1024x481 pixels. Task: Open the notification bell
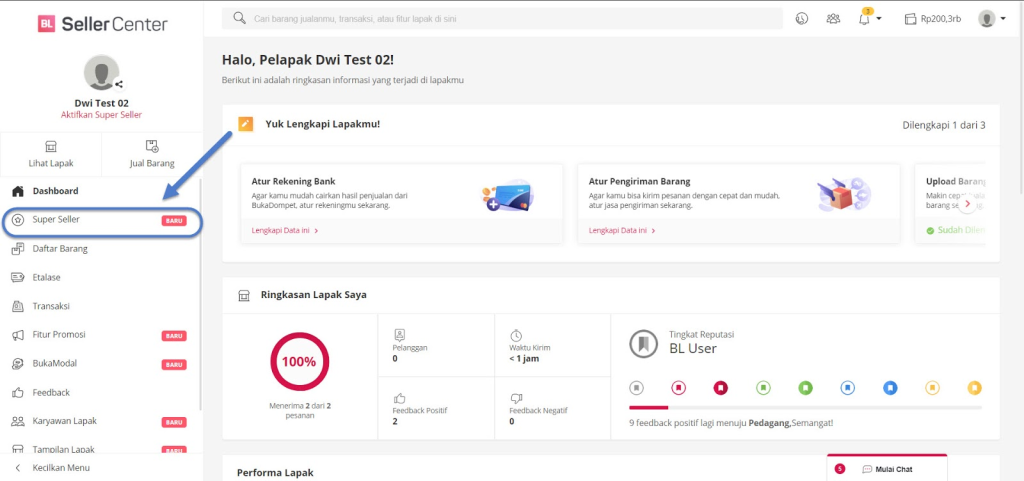[x=865, y=19]
